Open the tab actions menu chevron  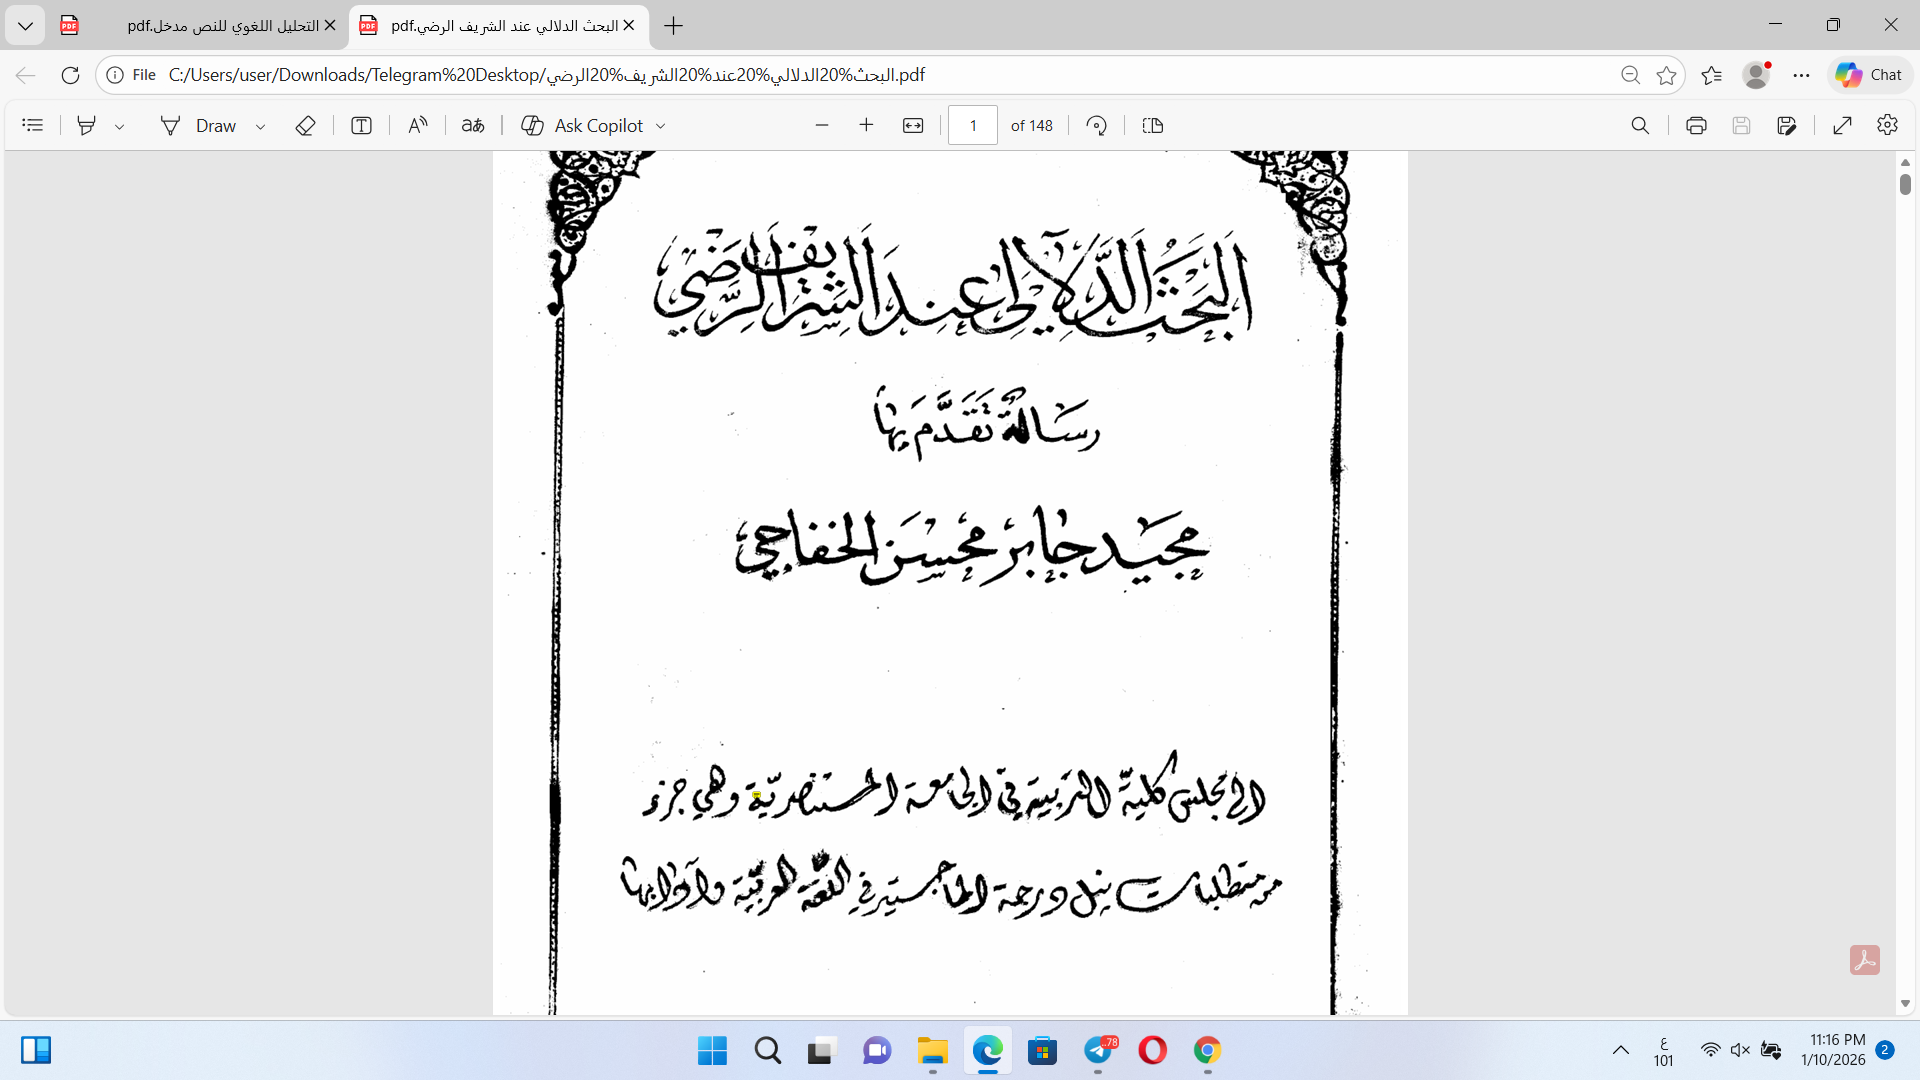[x=25, y=26]
